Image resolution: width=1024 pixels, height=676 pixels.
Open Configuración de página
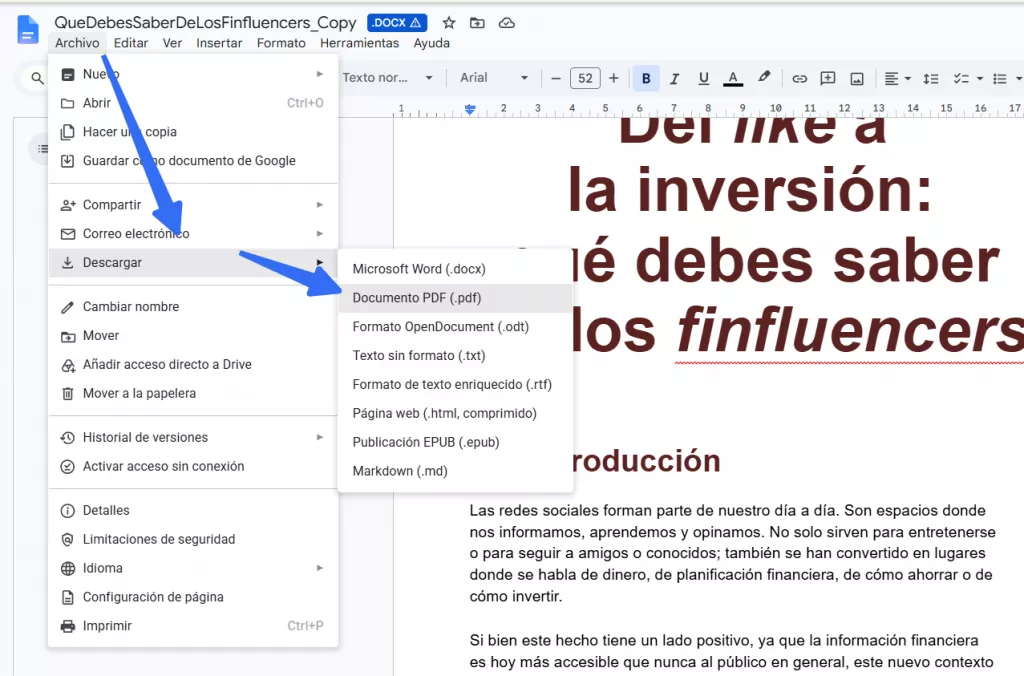[193, 597]
